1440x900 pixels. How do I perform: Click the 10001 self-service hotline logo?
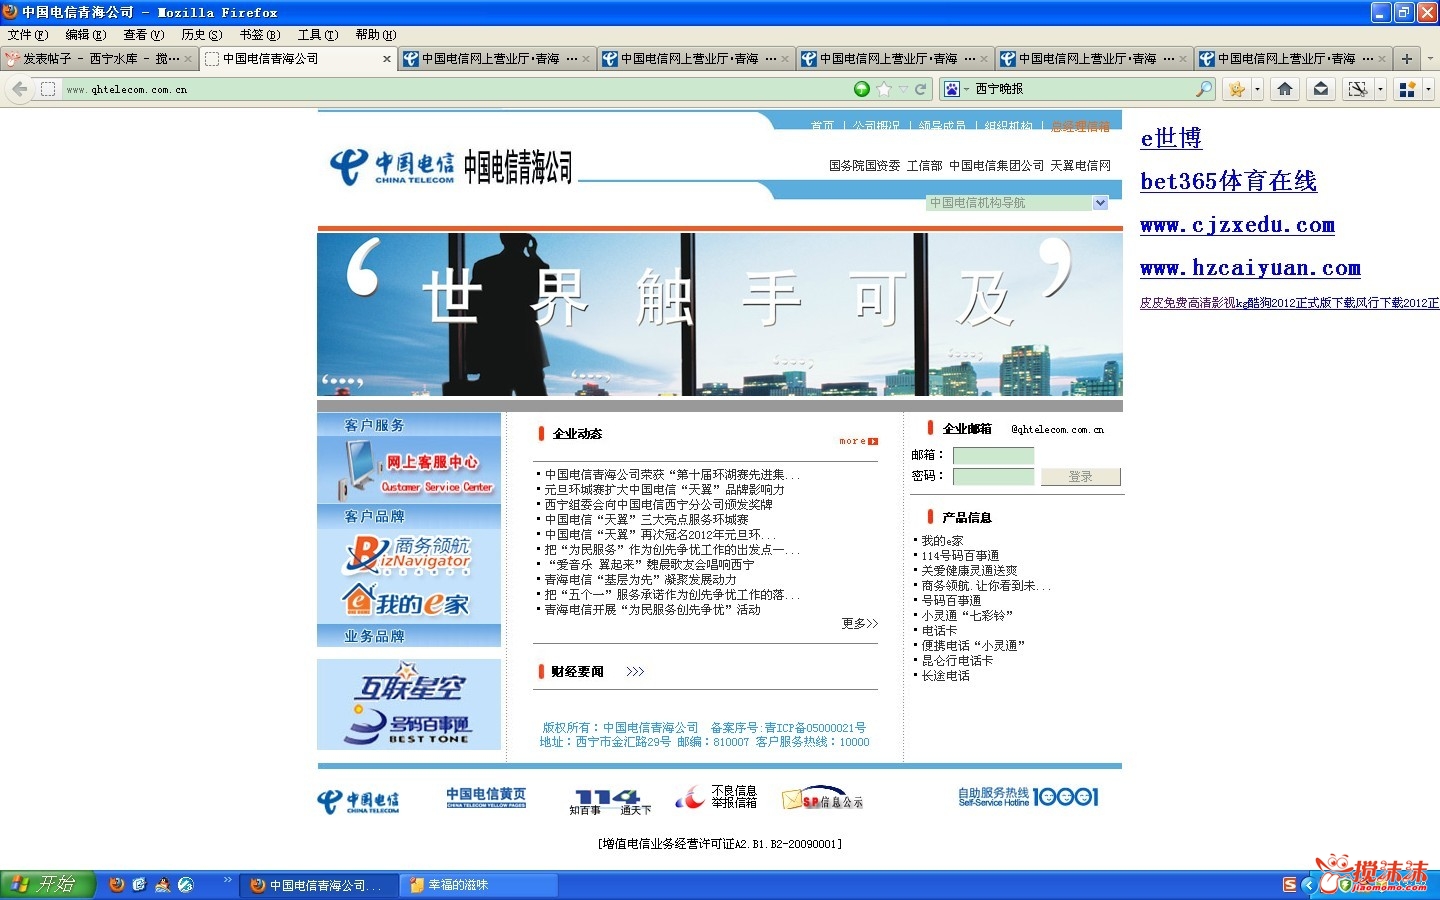1029,797
